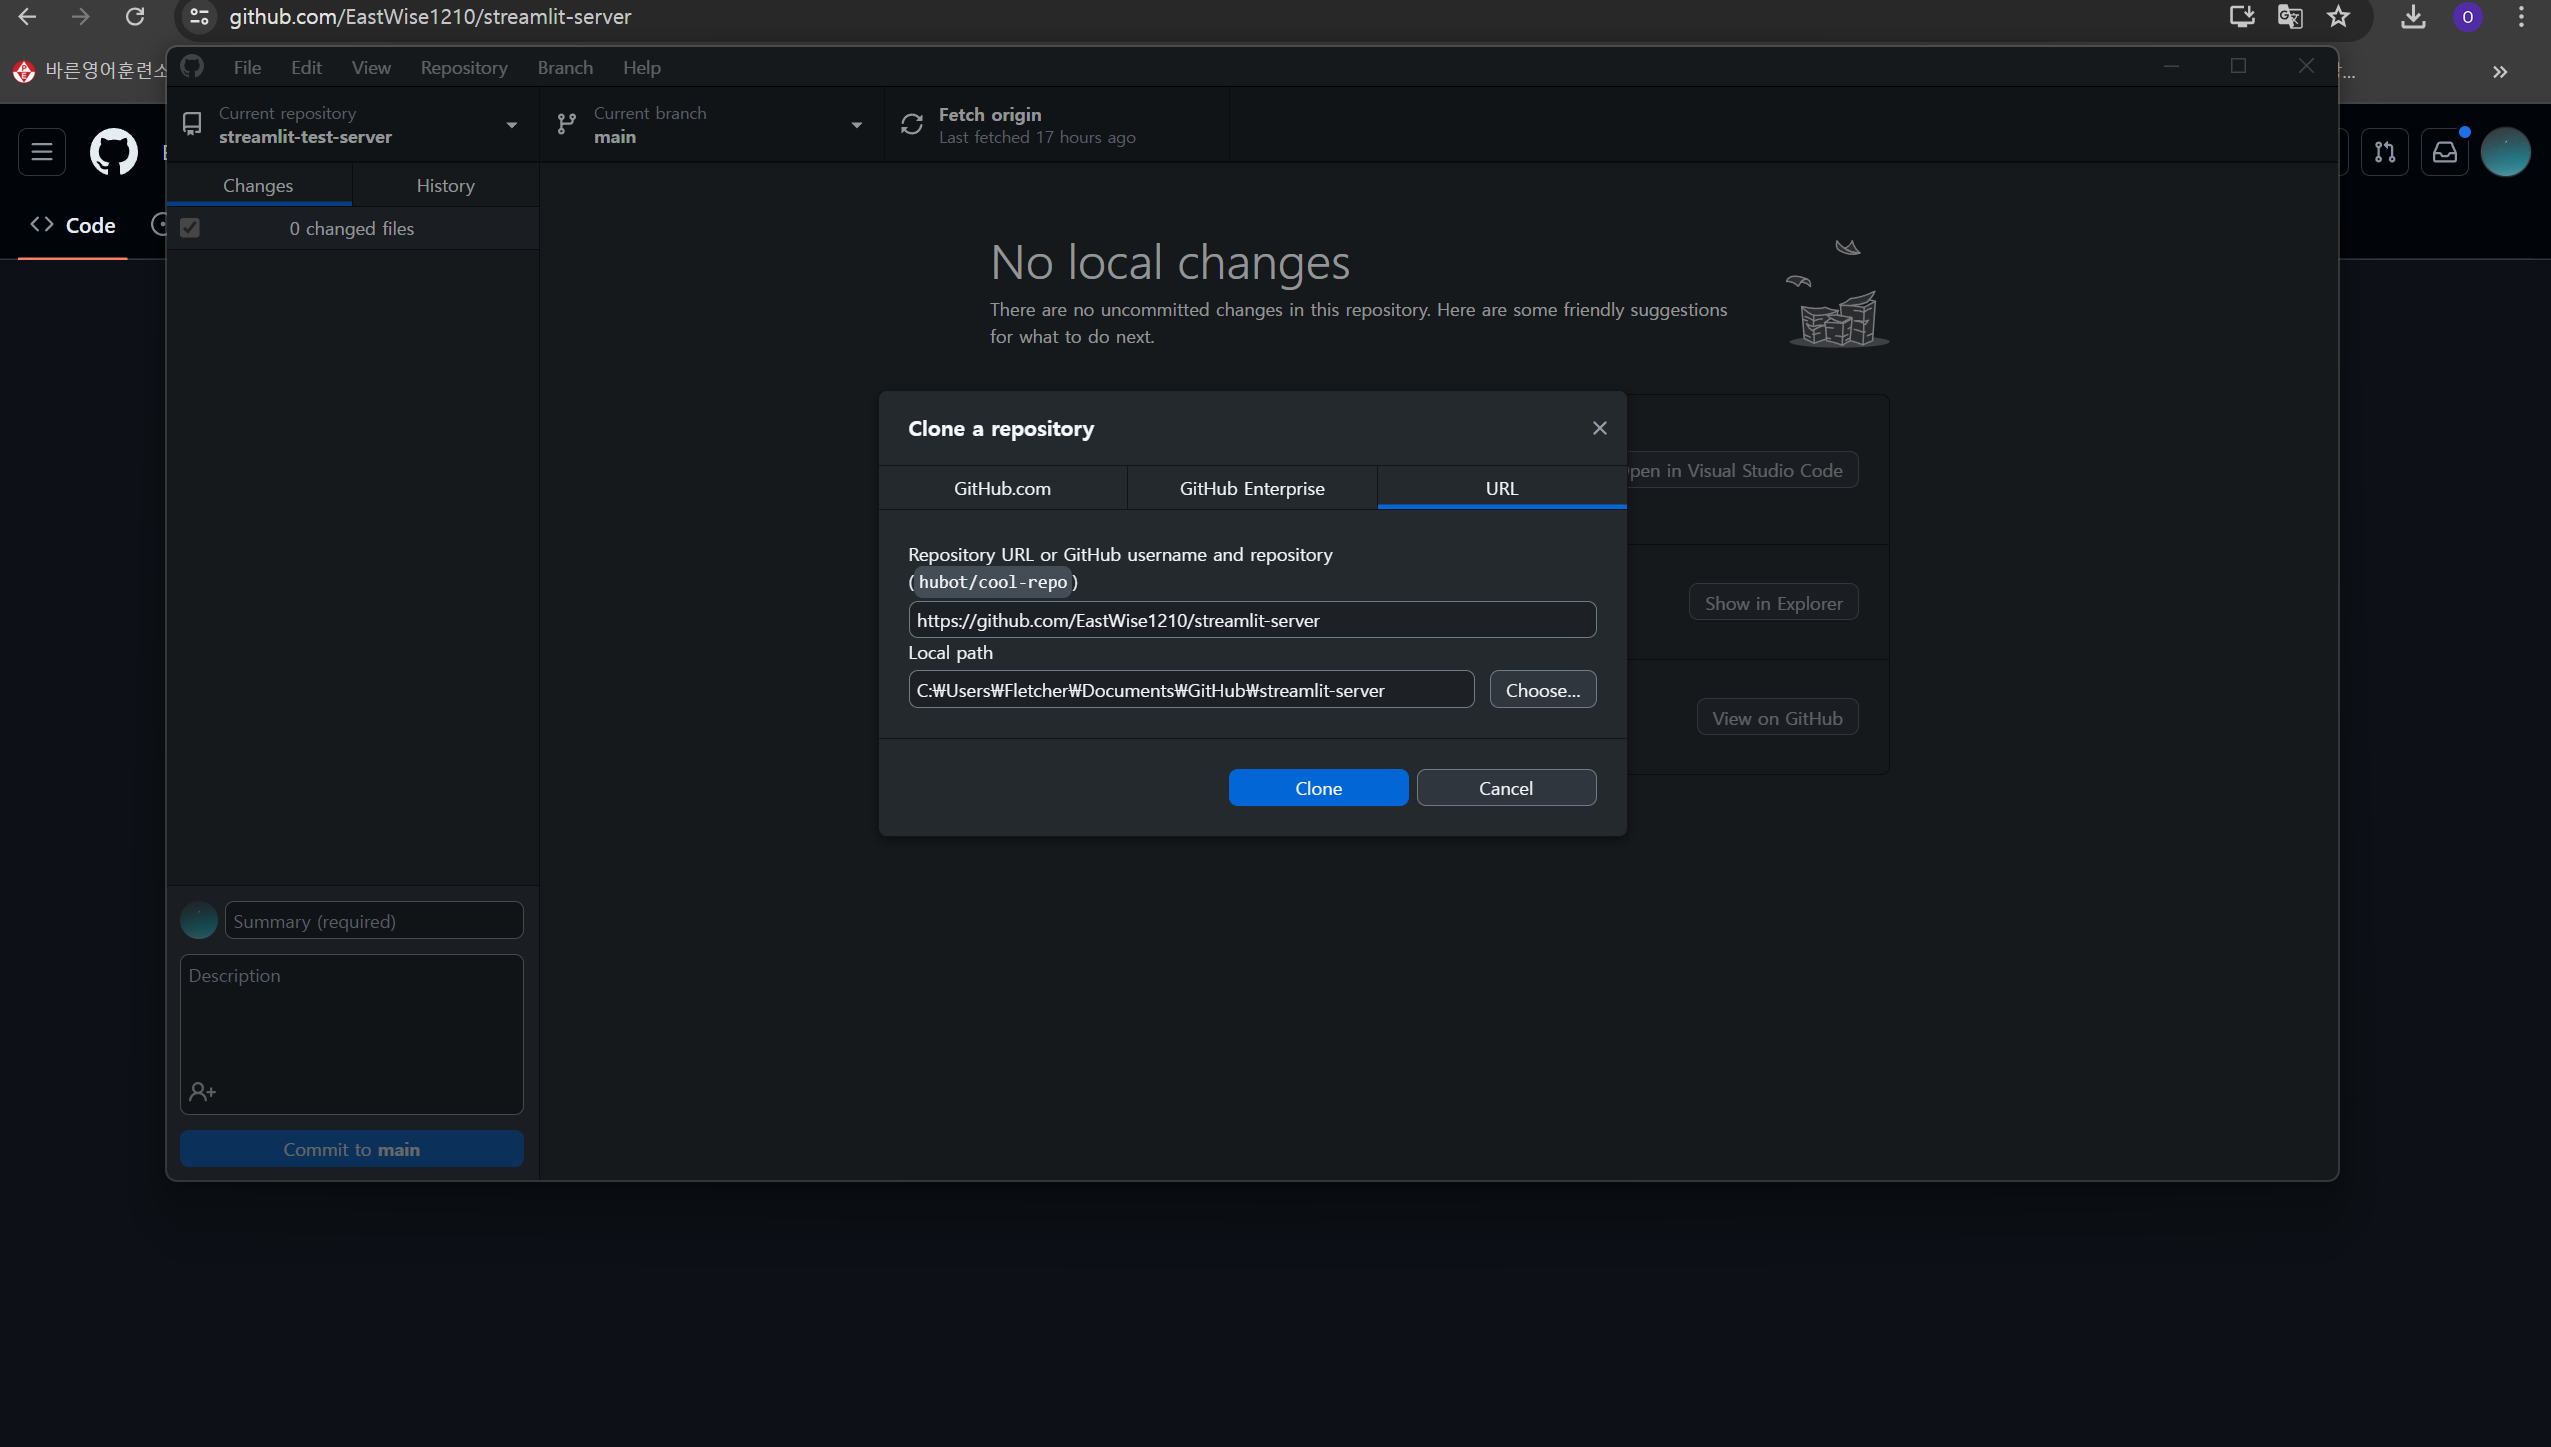
Task: Click Fetch origin button
Action: (x=1057, y=124)
